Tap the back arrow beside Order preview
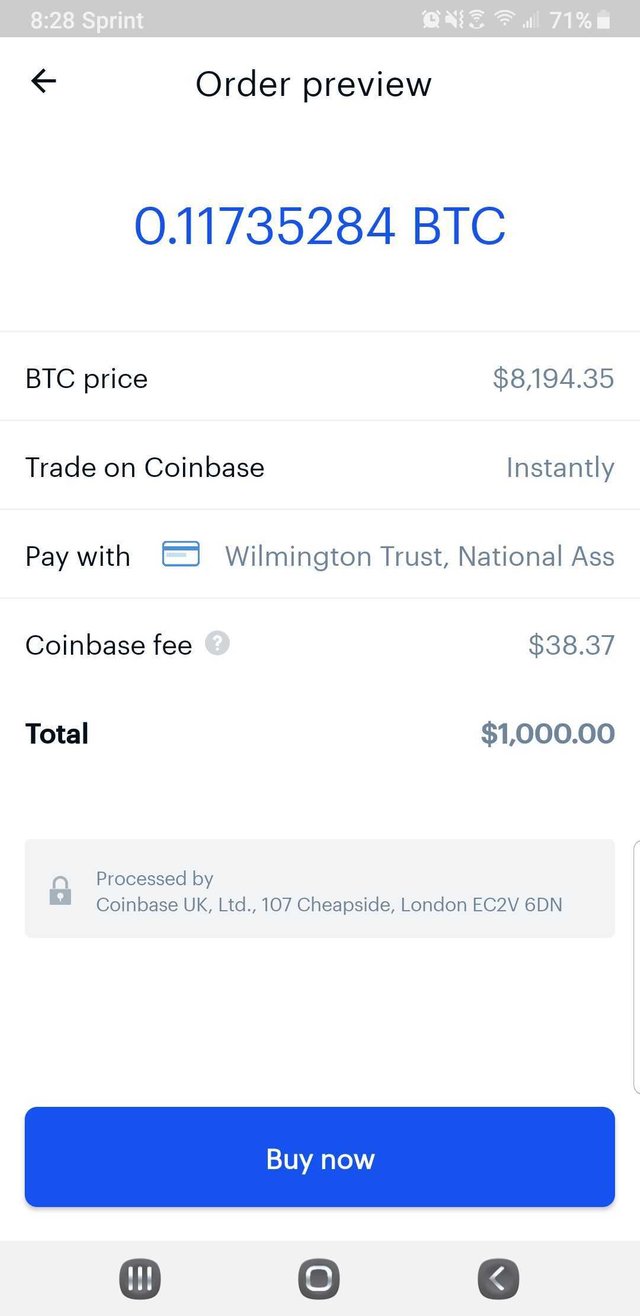This screenshot has width=640, height=1316. [x=44, y=81]
